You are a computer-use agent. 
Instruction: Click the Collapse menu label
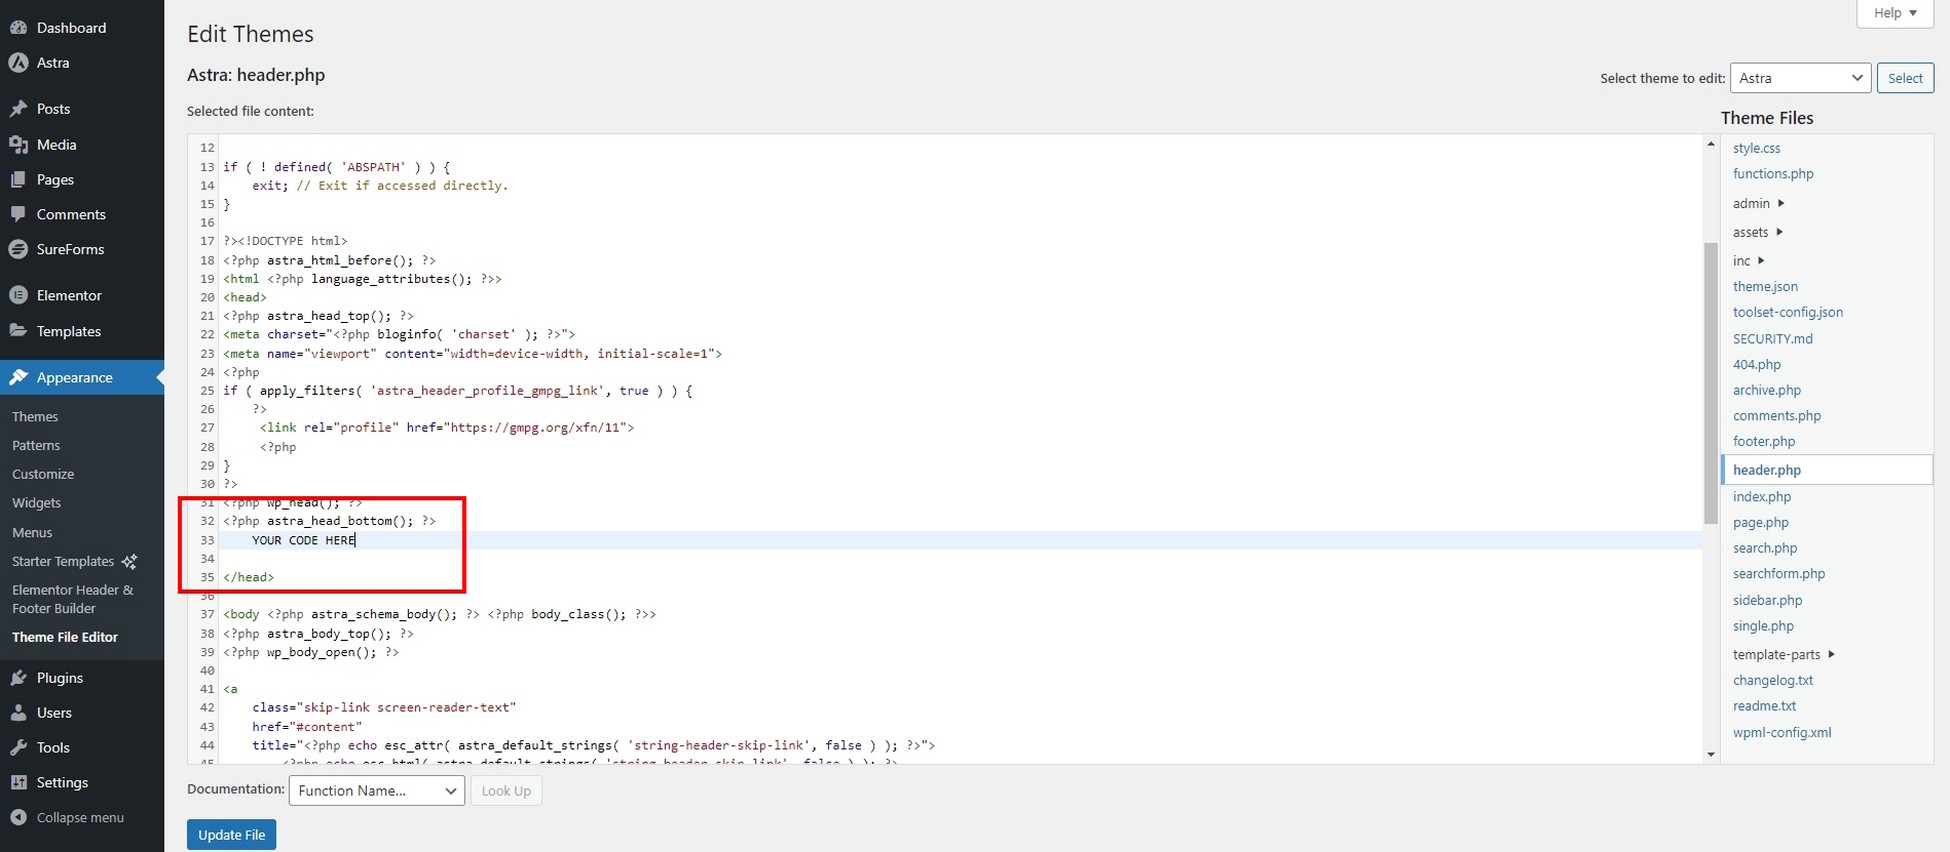(x=80, y=818)
